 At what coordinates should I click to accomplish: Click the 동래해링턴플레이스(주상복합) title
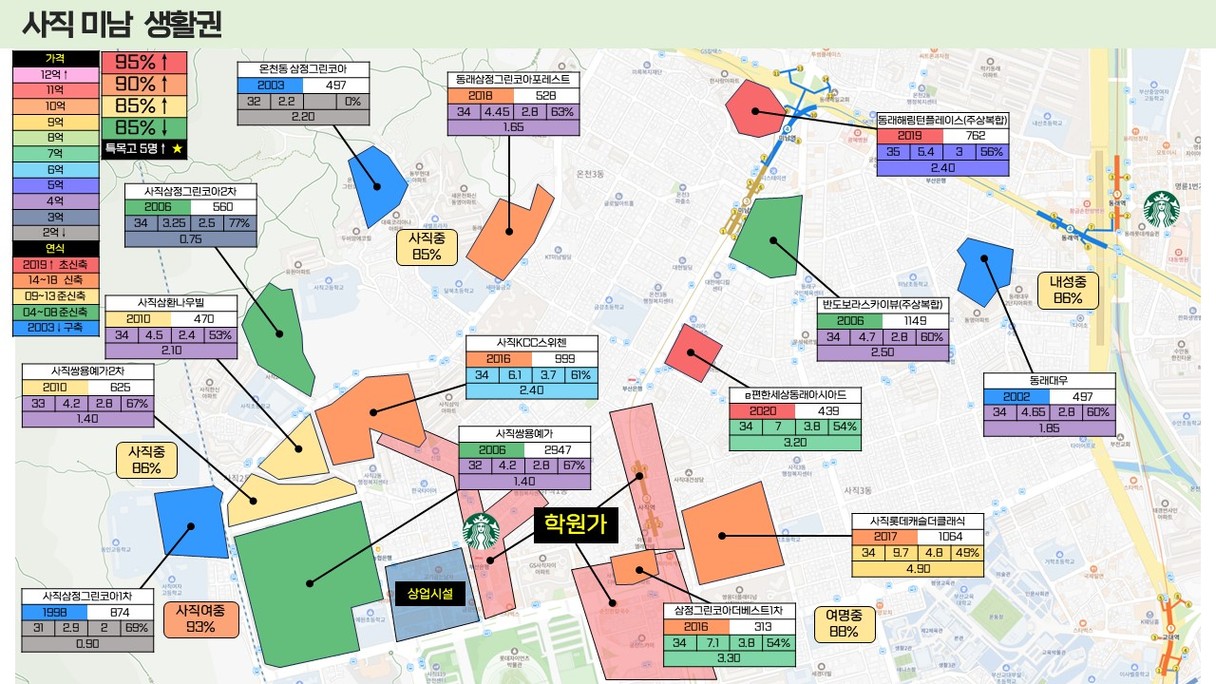[944, 120]
